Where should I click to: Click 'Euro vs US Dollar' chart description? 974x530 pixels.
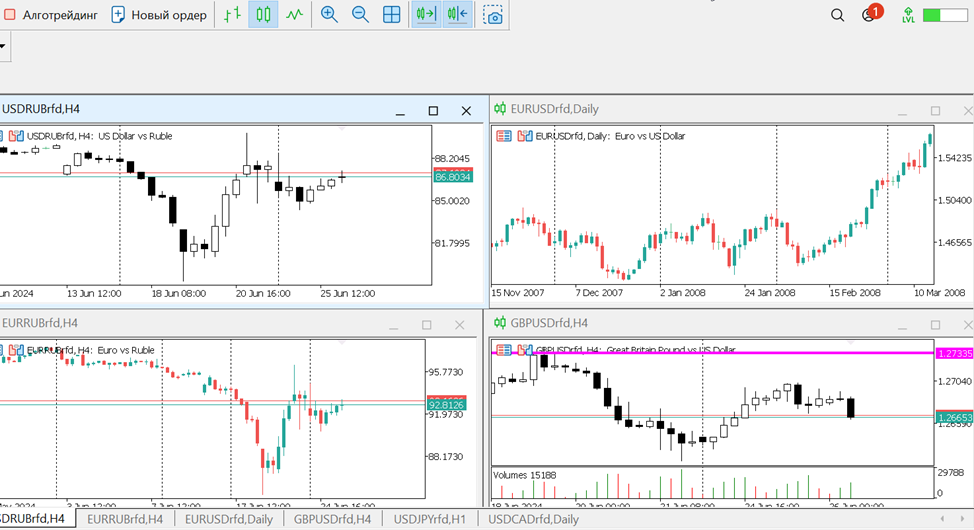pos(650,136)
